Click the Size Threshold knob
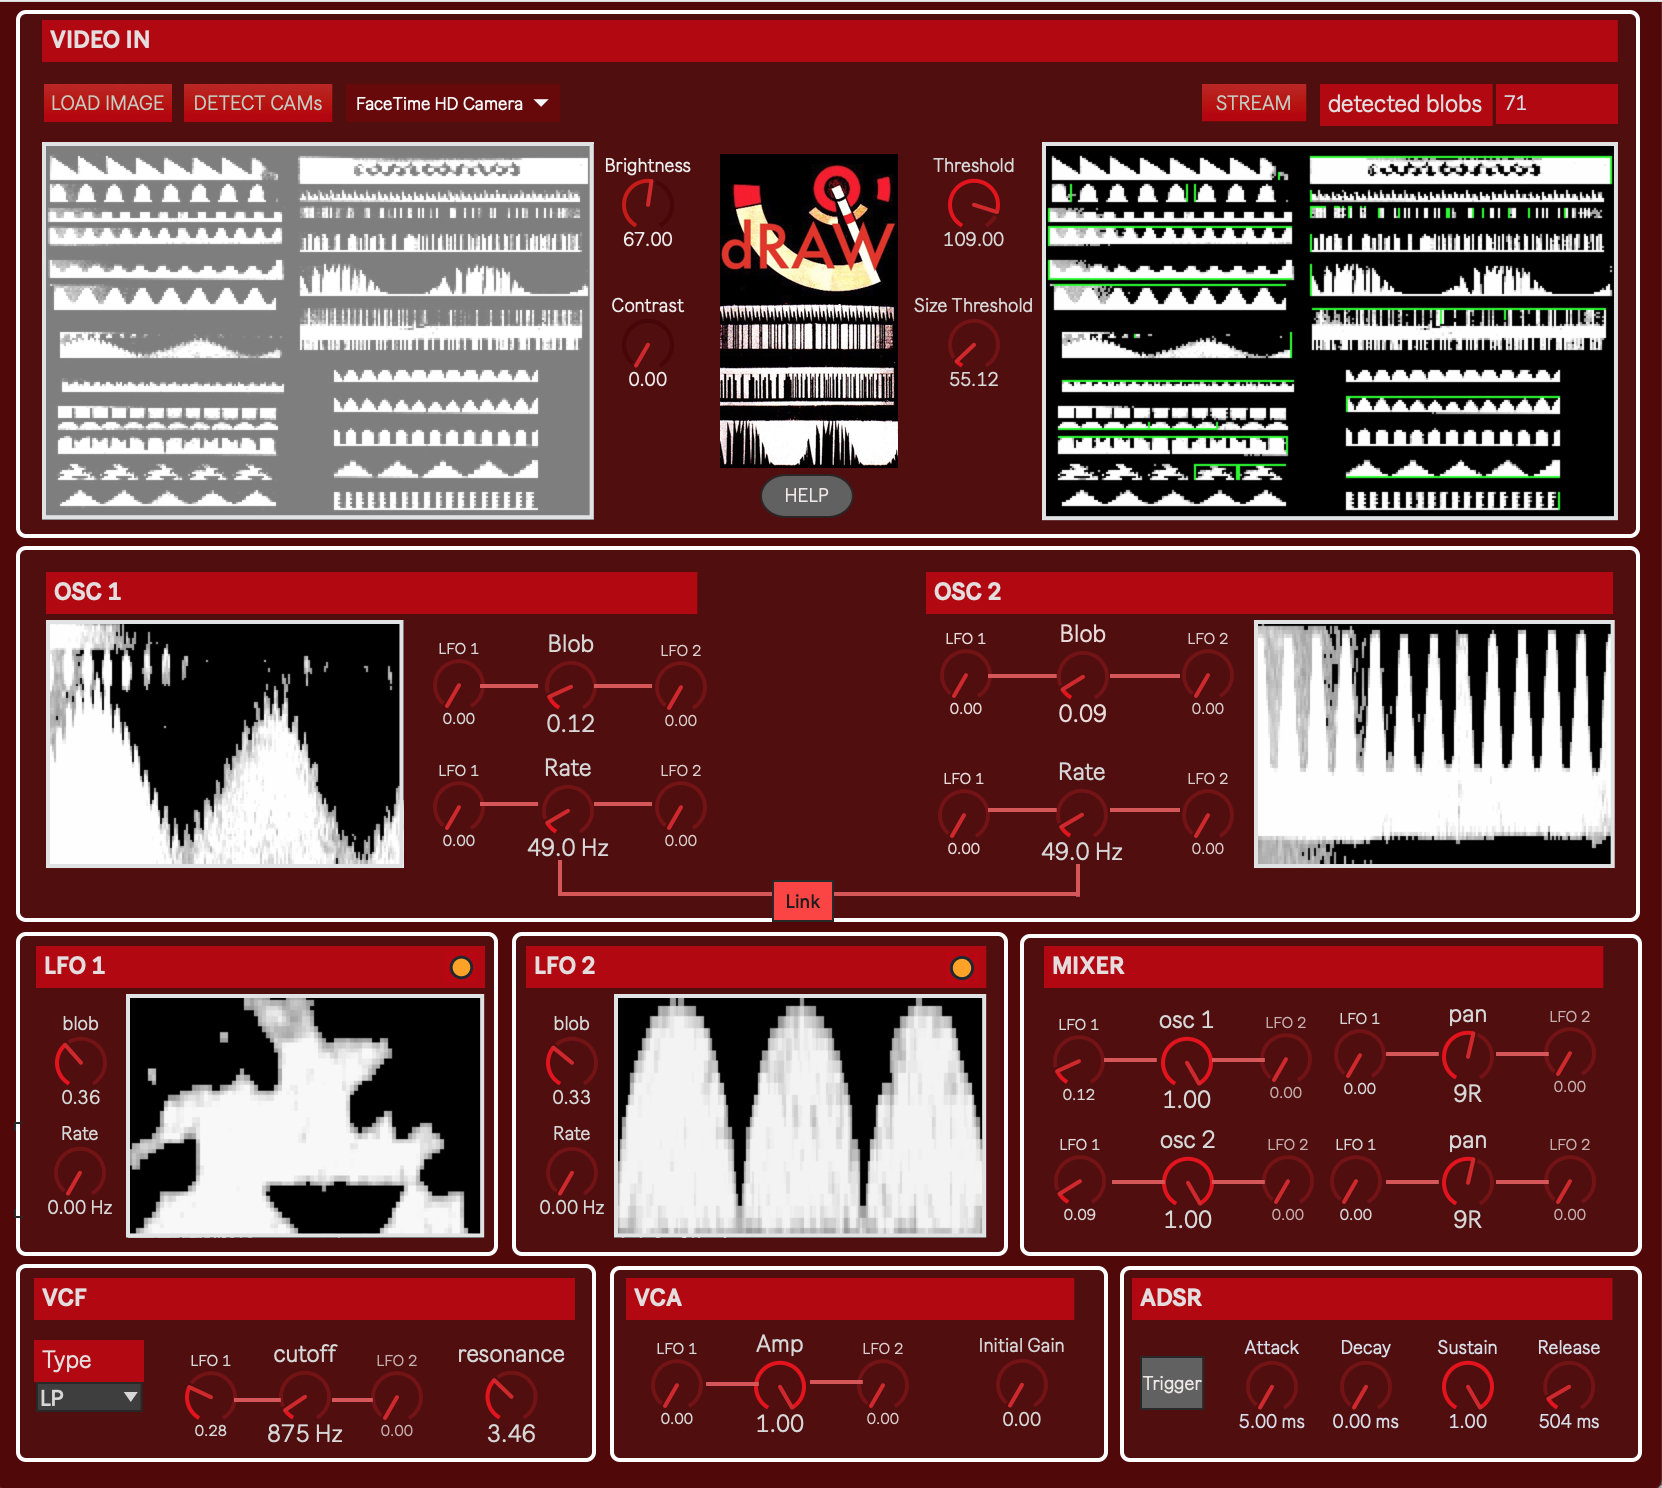This screenshot has width=1662, height=1488. pyautogui.click(x=973, y=346)
